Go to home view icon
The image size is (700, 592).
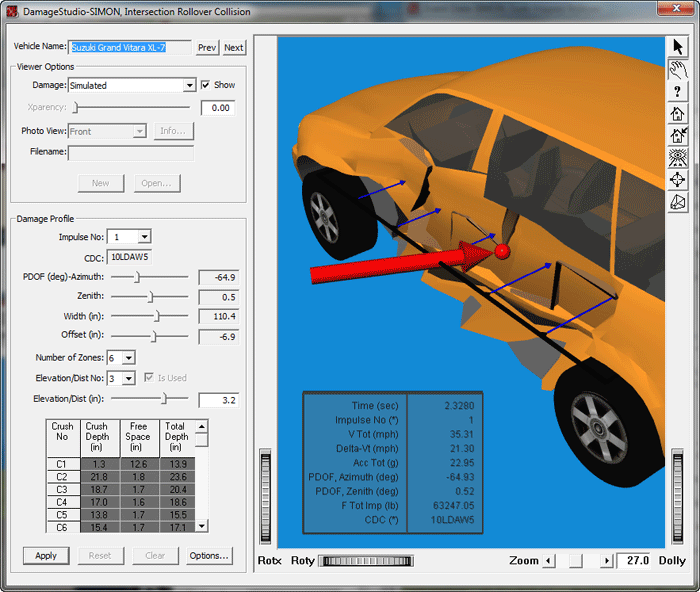679,114
